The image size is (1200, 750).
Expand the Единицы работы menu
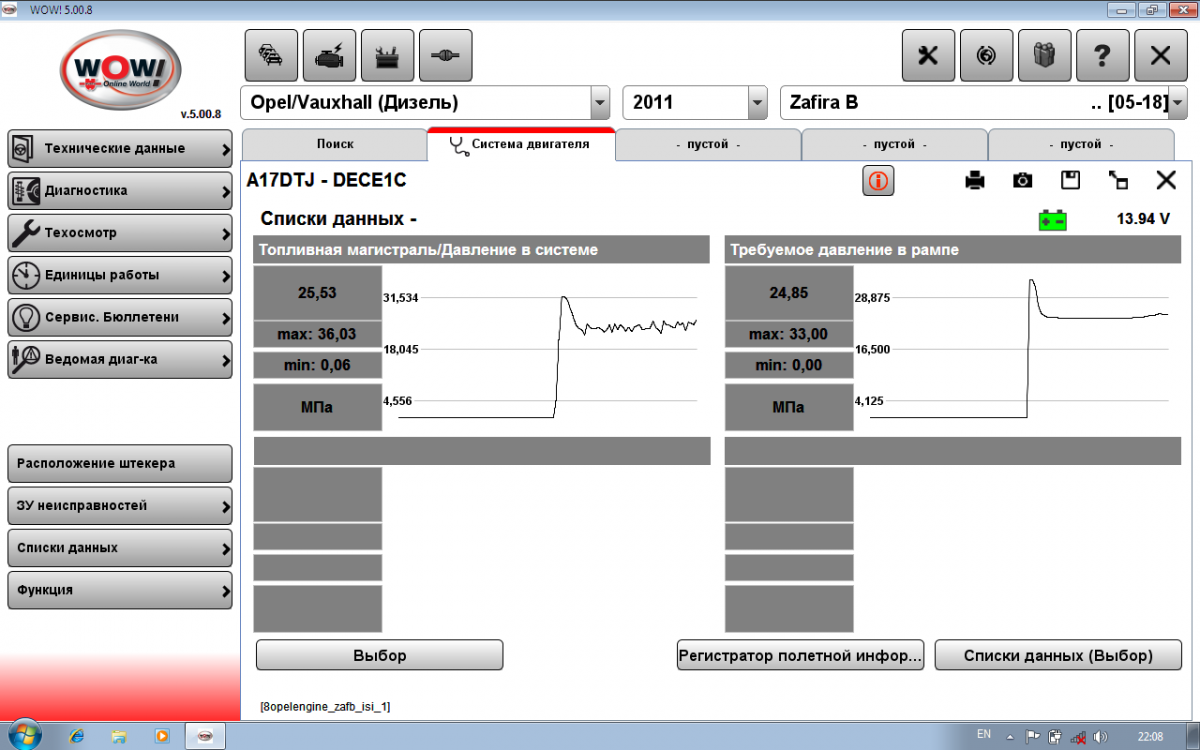point(120,275)
